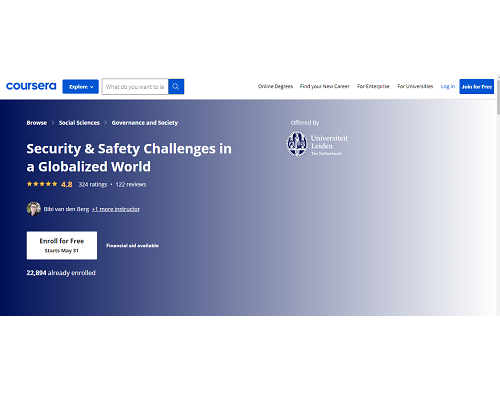Screen dimensions: 500x400
Task: Click the search input field
Action: (x=135, y=87)
